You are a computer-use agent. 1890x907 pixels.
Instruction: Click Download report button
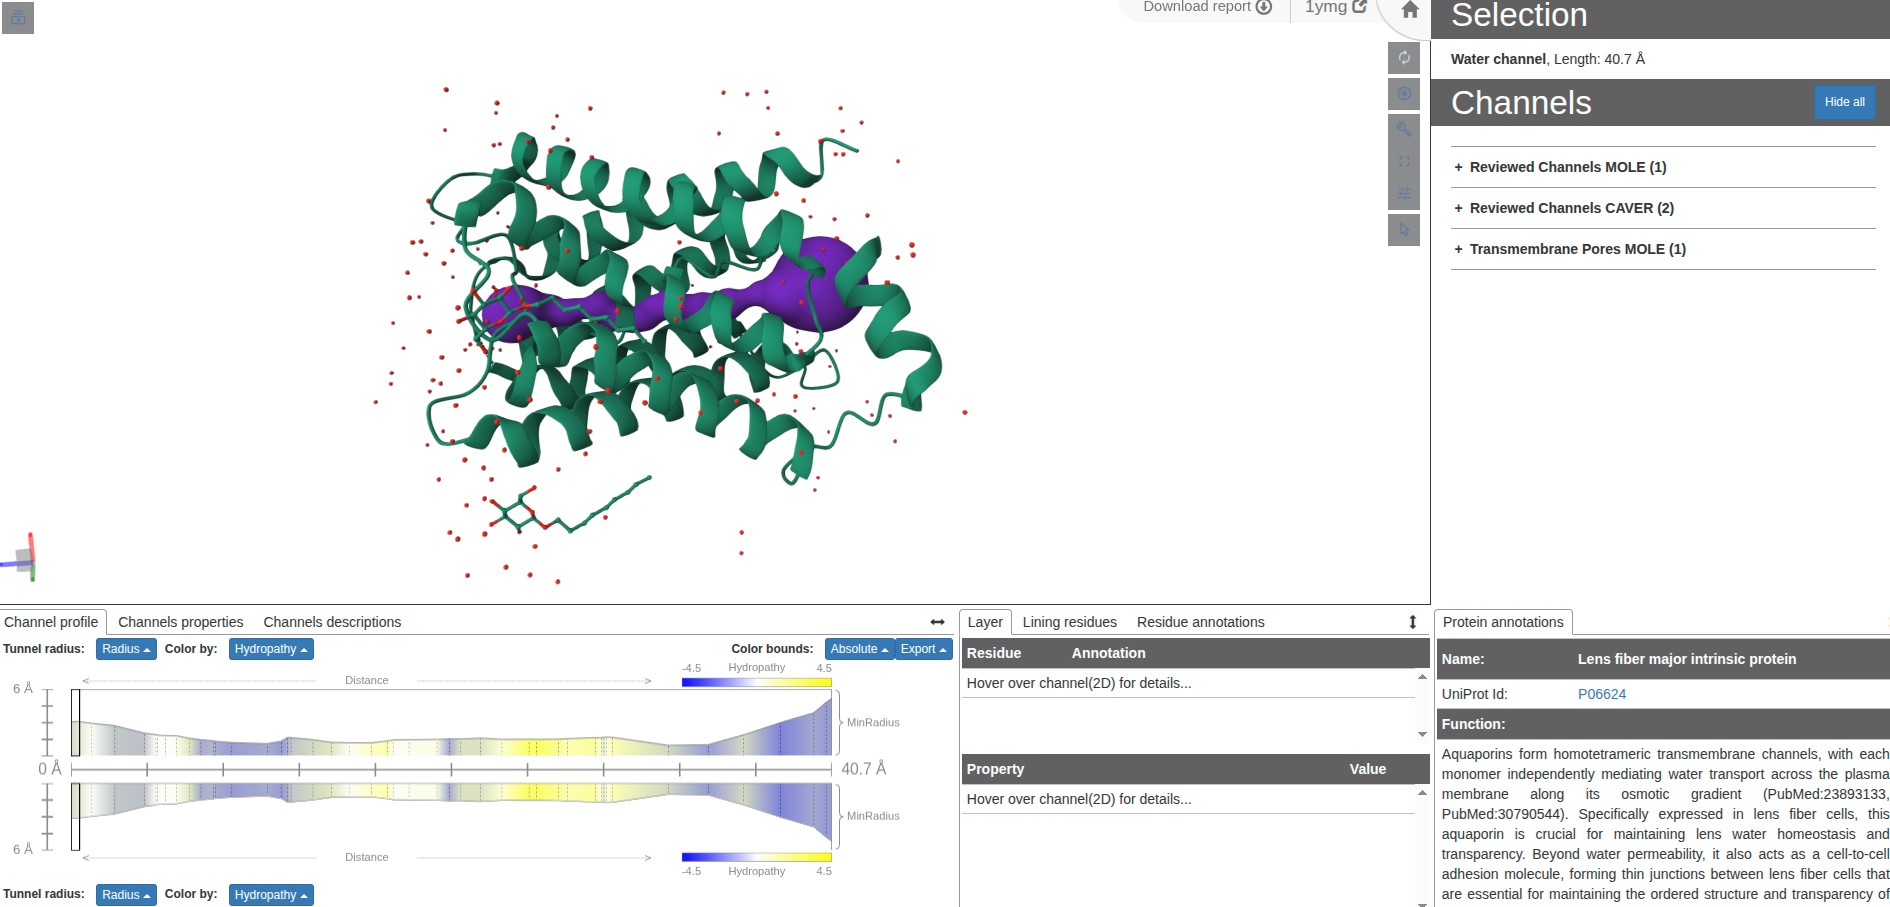(1207, 7)
